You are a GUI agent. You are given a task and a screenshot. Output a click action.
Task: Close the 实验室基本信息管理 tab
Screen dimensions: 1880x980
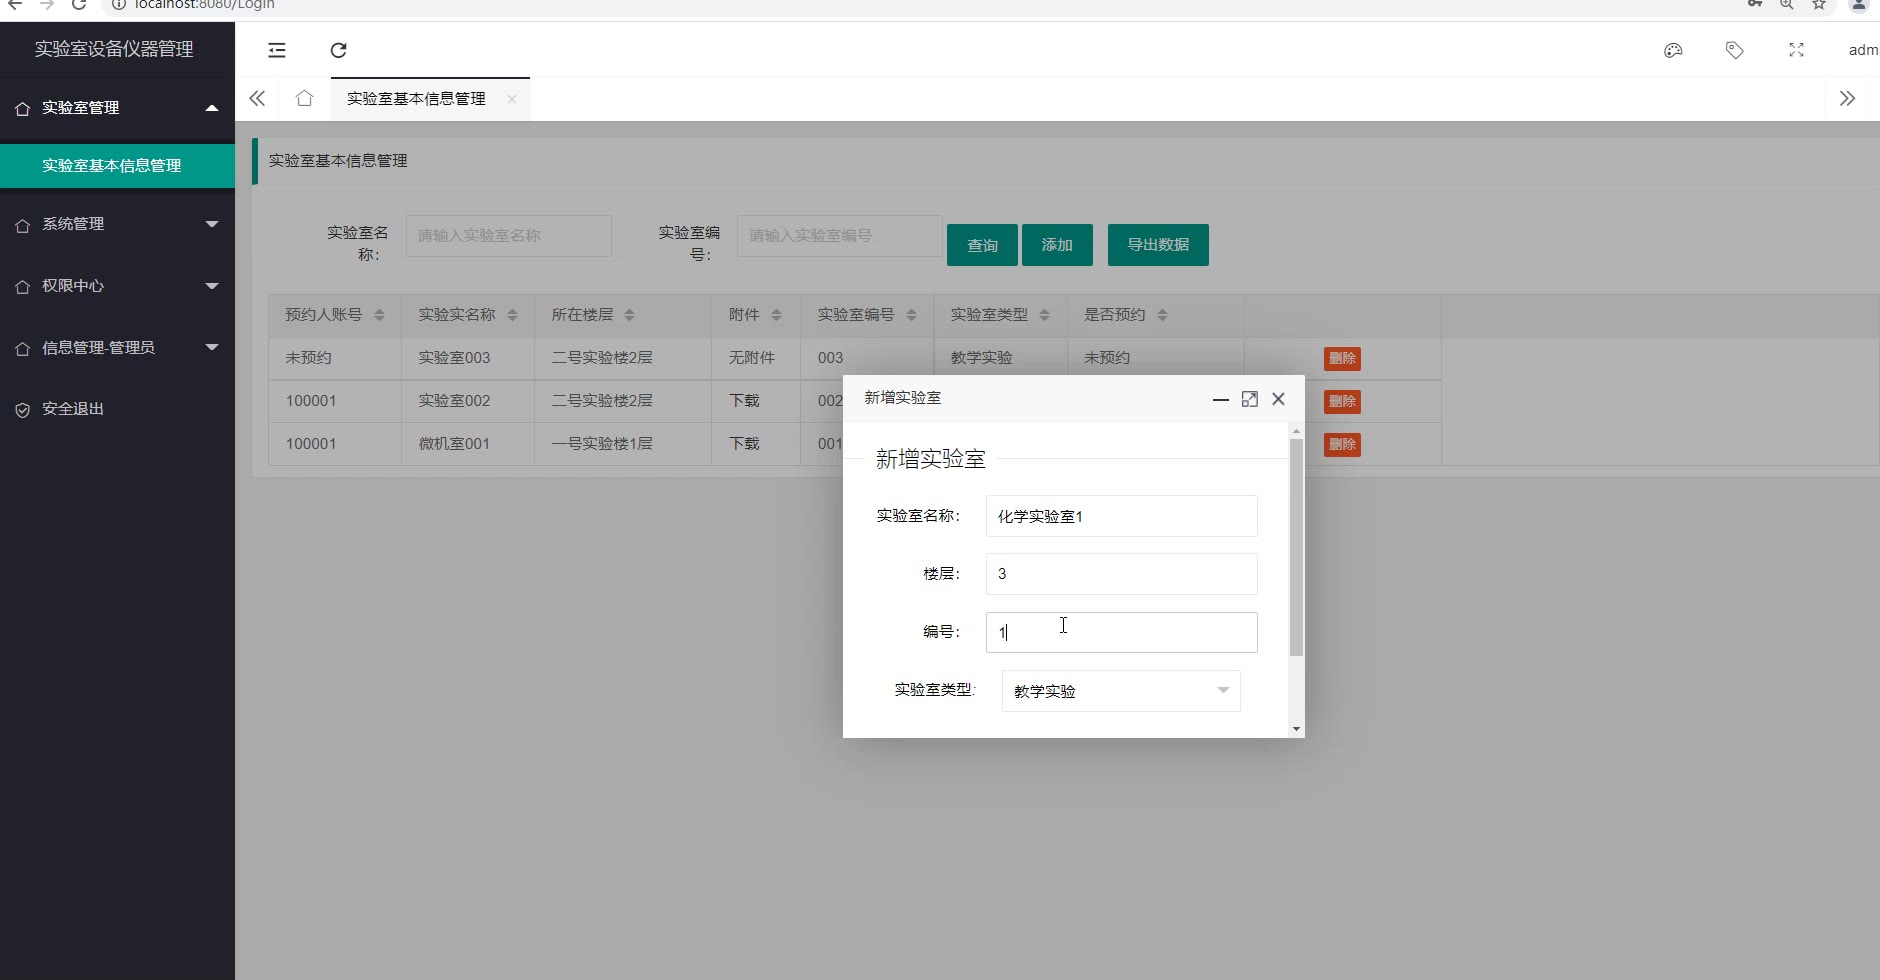[512, 99]
